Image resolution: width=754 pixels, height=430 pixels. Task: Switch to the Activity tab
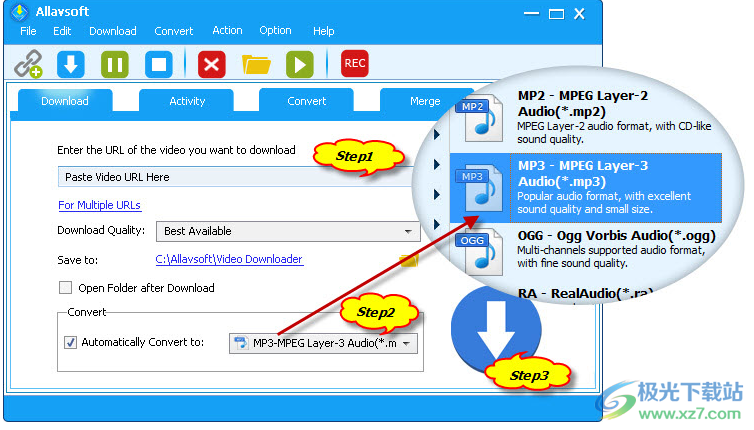[187, 101]
